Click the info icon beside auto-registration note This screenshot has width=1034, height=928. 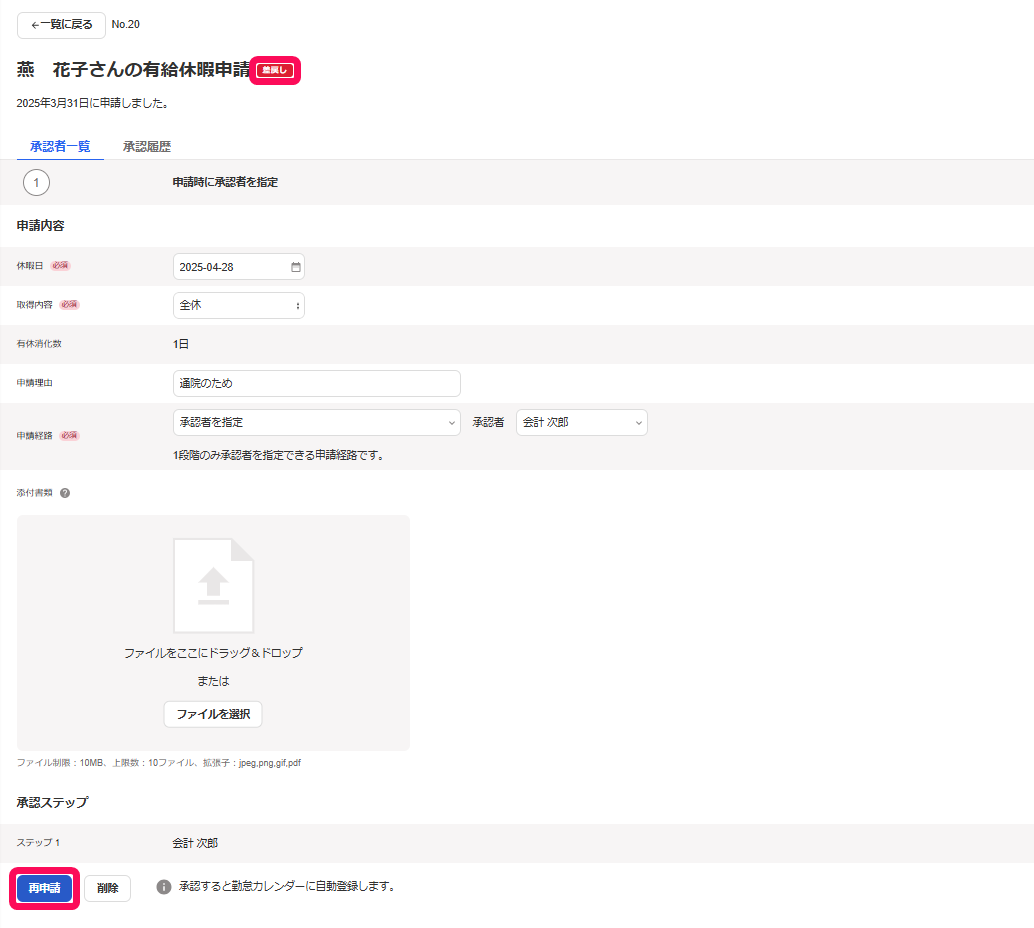(x=164, y=887)
